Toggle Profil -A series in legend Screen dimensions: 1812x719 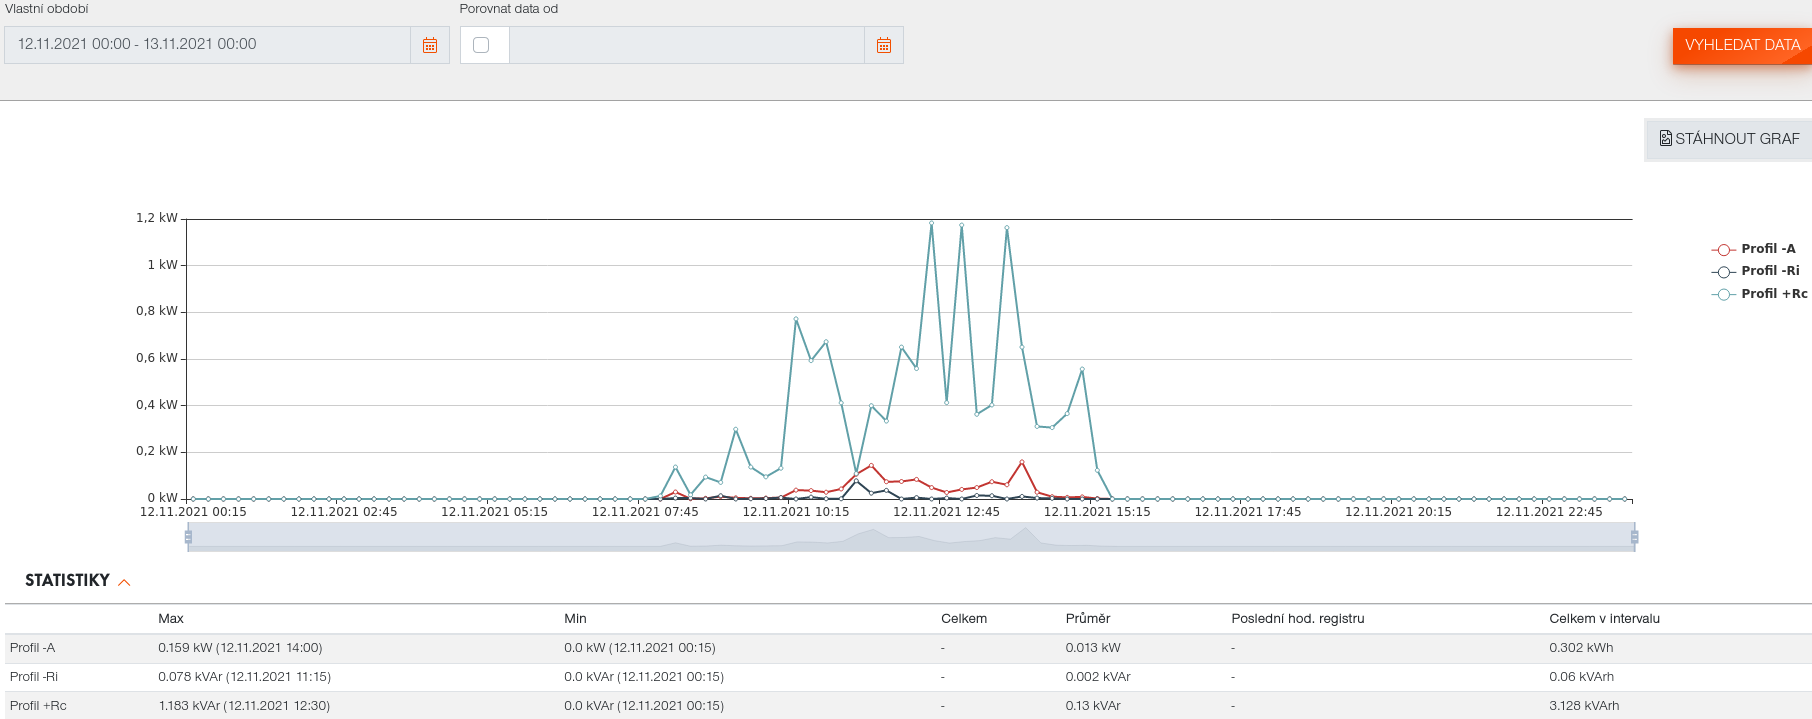[1767, 249]
